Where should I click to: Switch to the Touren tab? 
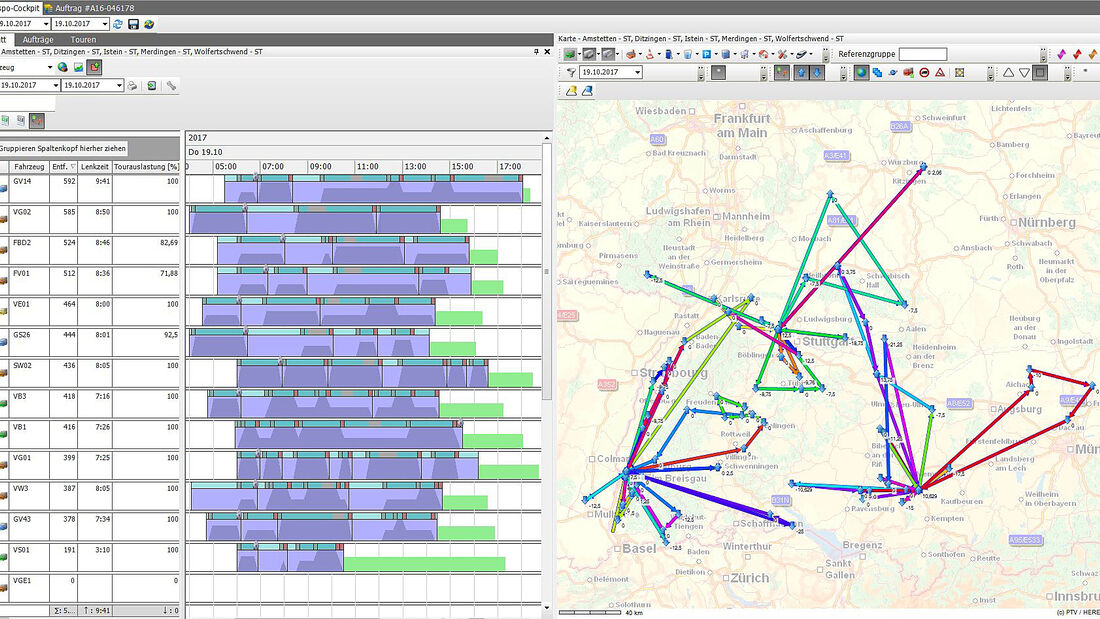[x=83, y=40]
